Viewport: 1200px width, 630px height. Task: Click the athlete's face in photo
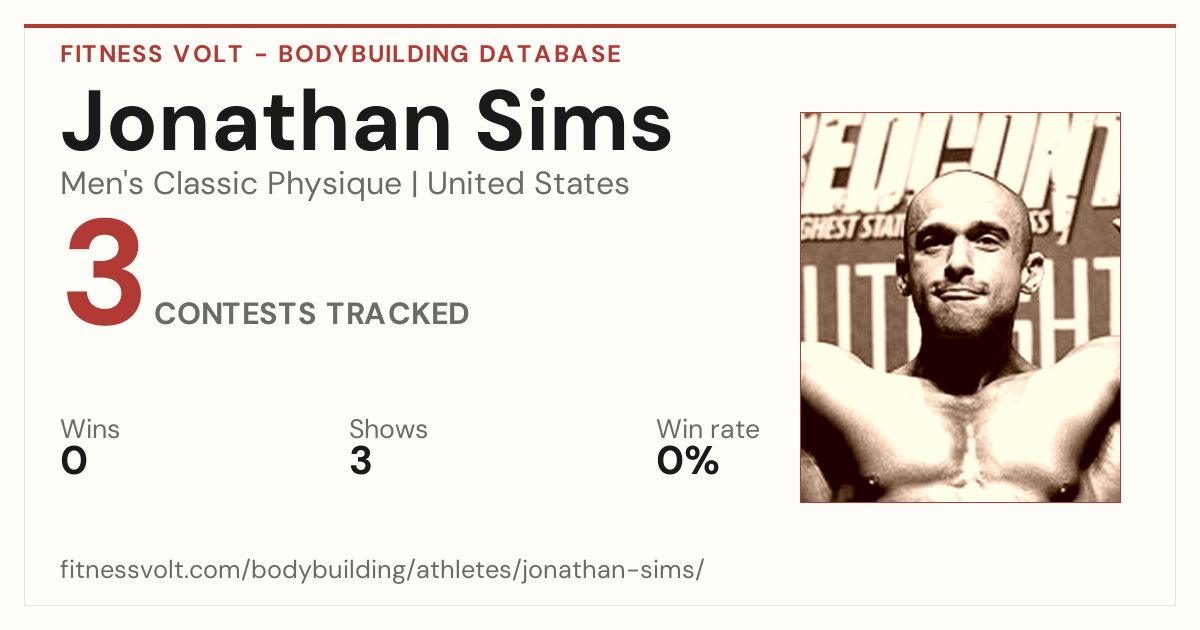[x=965, y=262]
